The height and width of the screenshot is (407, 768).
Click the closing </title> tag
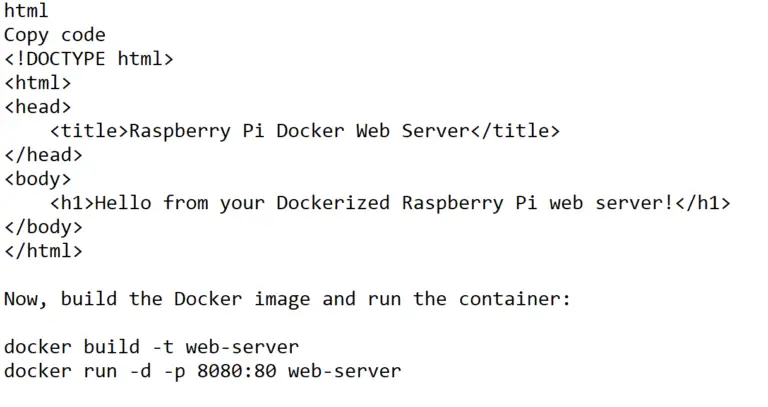tap(515, 131)
